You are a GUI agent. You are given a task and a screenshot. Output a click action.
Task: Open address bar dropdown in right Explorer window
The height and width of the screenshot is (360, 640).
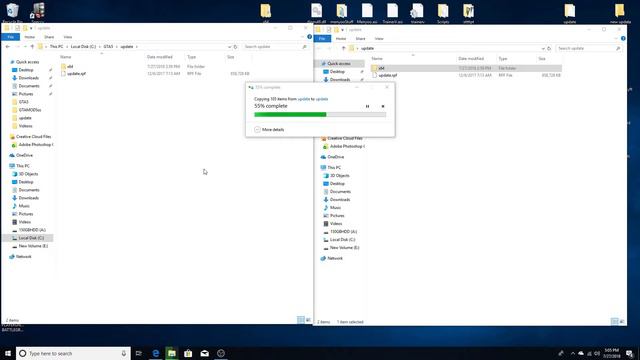point(543,49)
